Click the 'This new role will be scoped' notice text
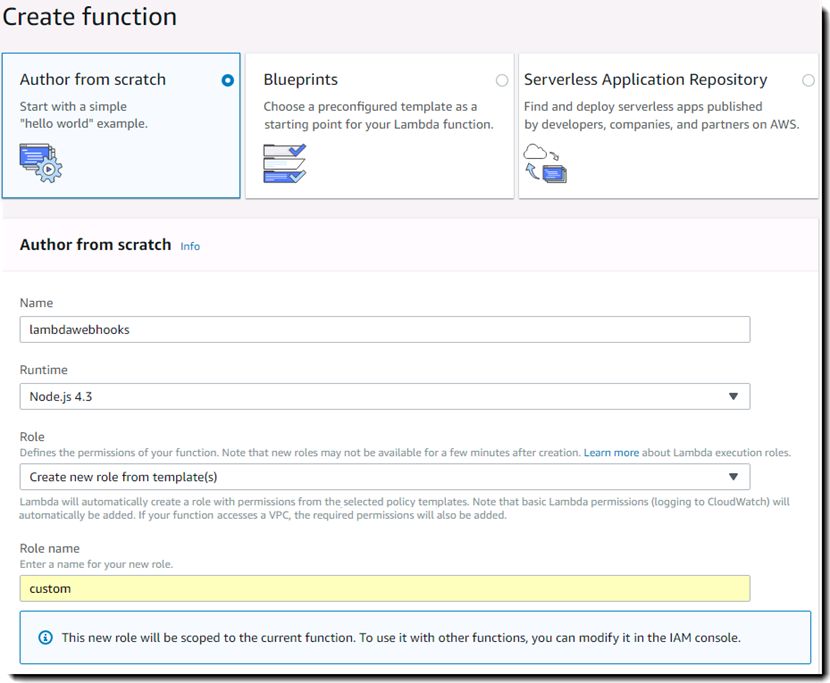 (401, 637)
